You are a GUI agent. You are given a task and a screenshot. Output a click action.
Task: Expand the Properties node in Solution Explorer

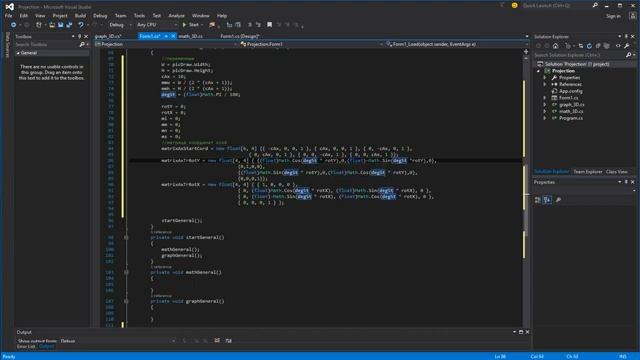point(544,78)
